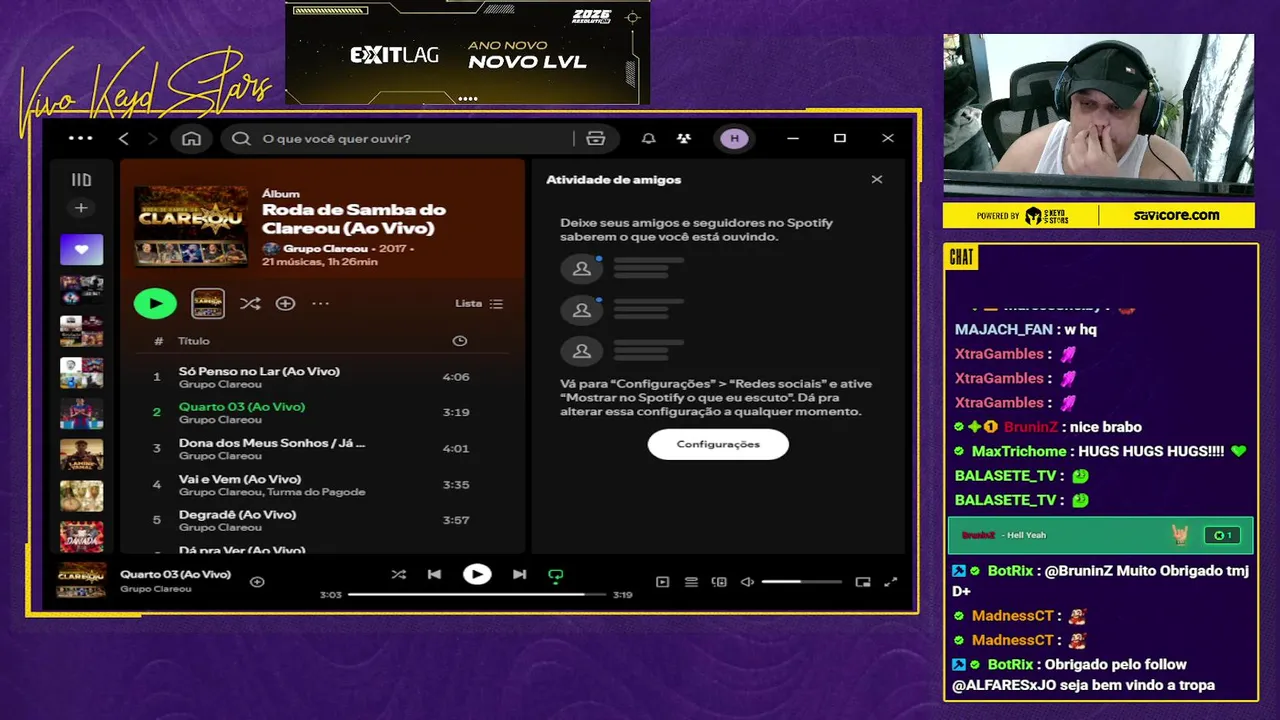
Task: Open the Lista view options dropdown
Action: click(x=479, y=303)
